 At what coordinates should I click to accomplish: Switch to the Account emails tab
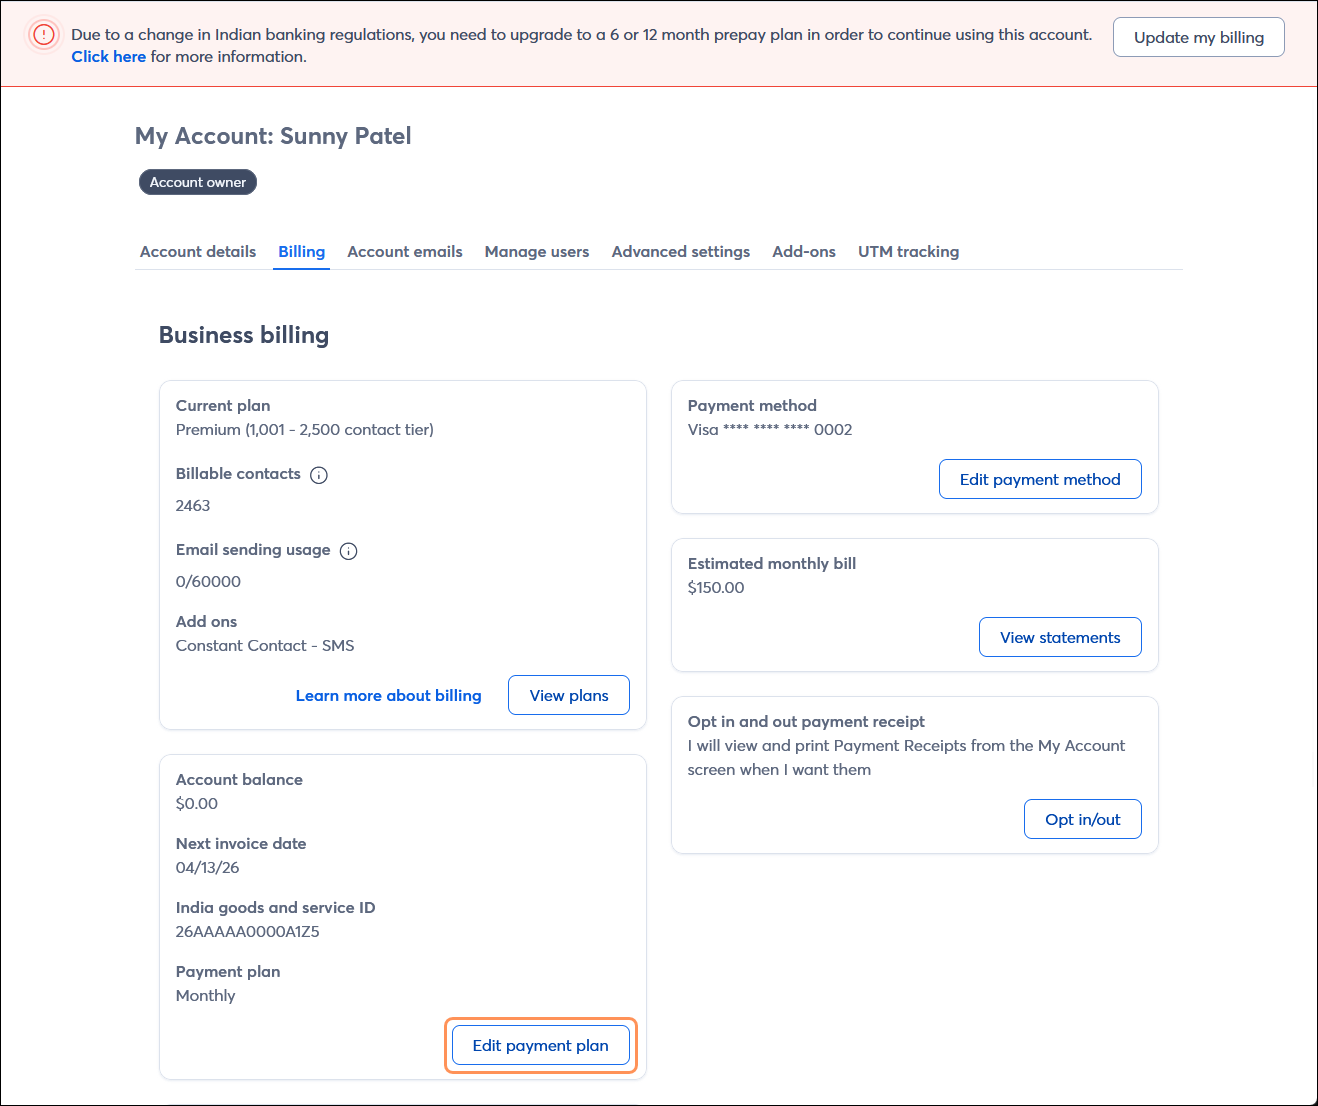point(405,252)
